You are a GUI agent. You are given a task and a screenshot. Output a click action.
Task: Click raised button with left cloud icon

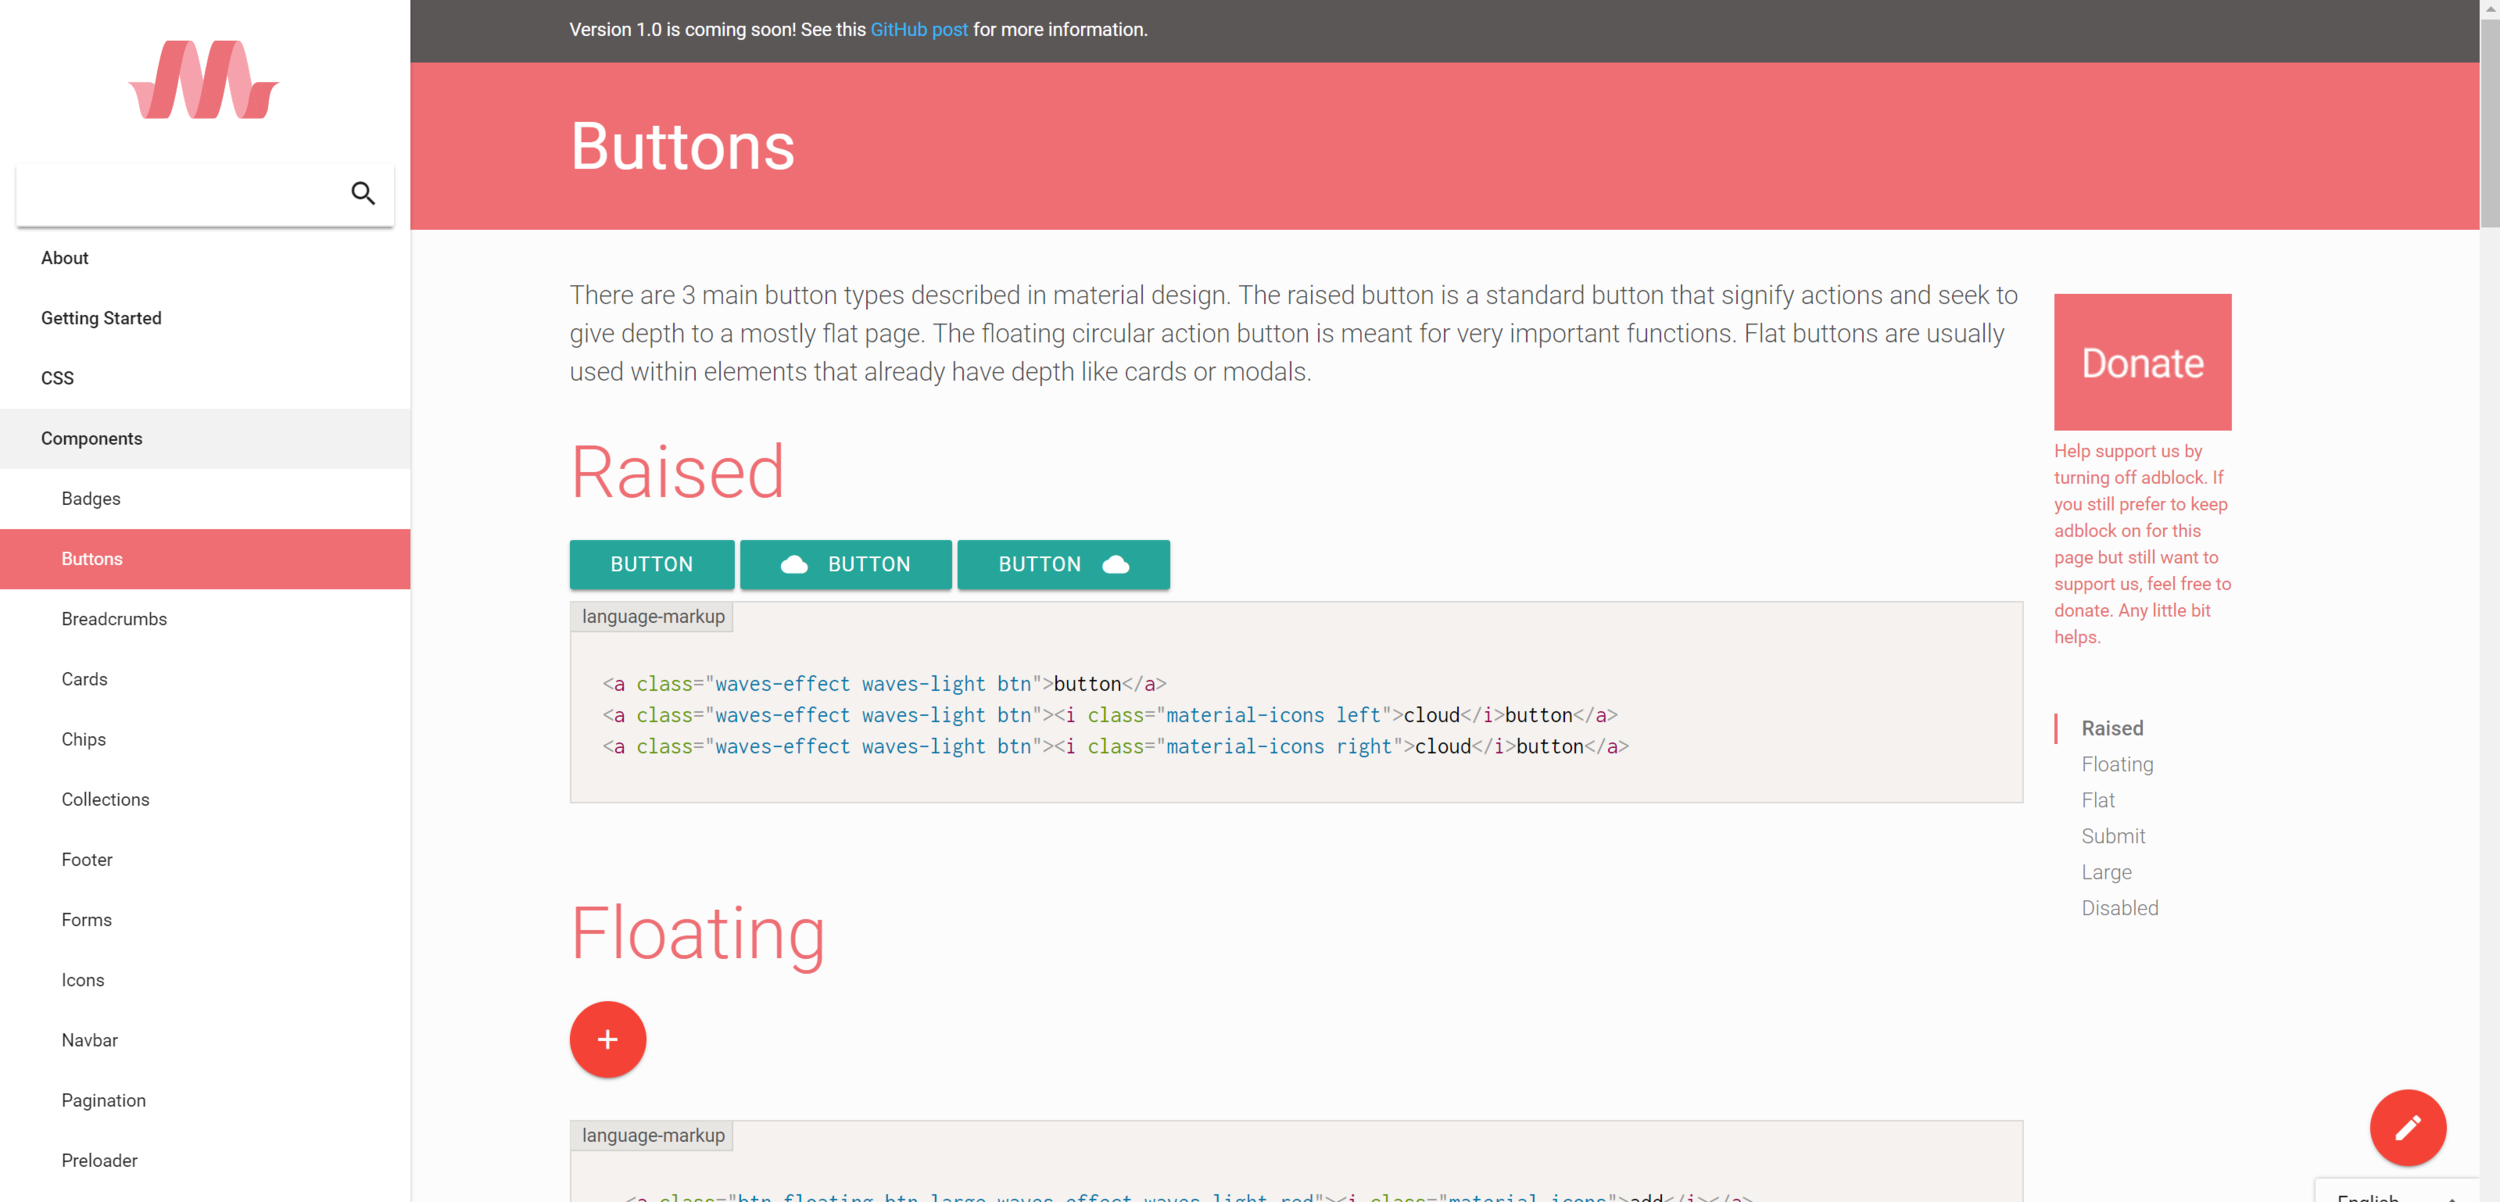845,564
